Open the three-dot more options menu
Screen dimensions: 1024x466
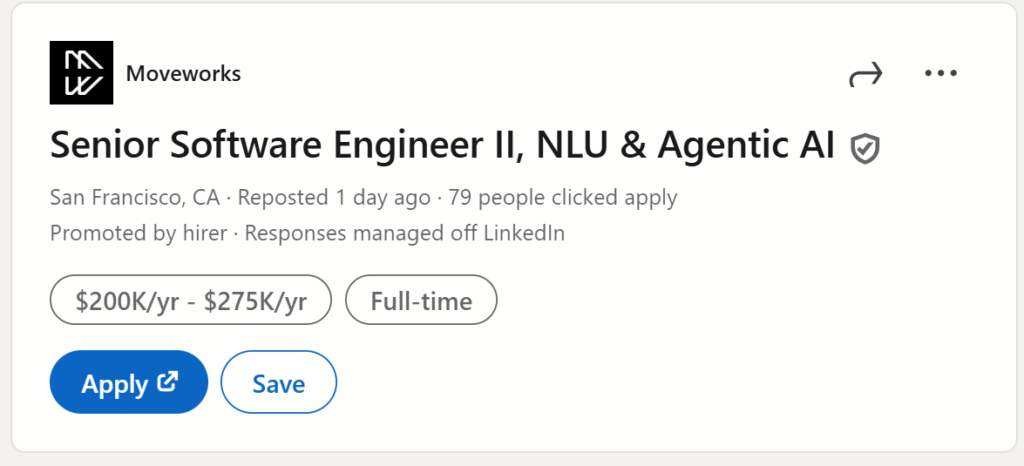[x=941, y=74]
